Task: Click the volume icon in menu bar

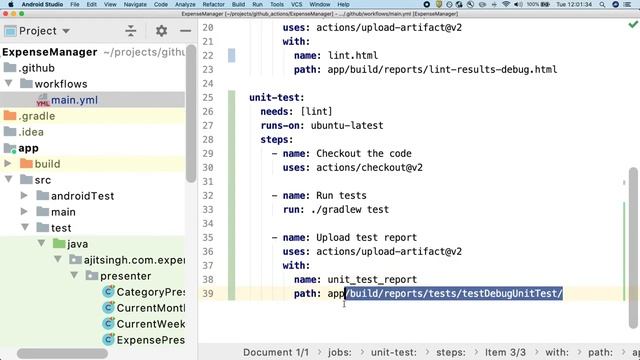Action: 518,4
